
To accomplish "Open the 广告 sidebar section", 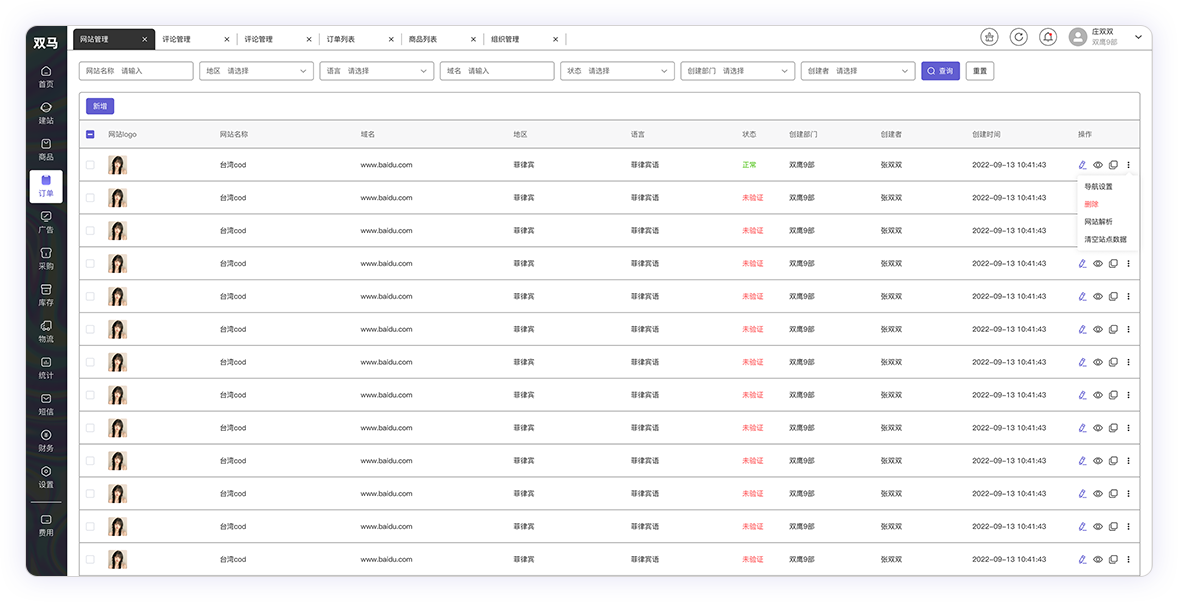I will [46, 222].
